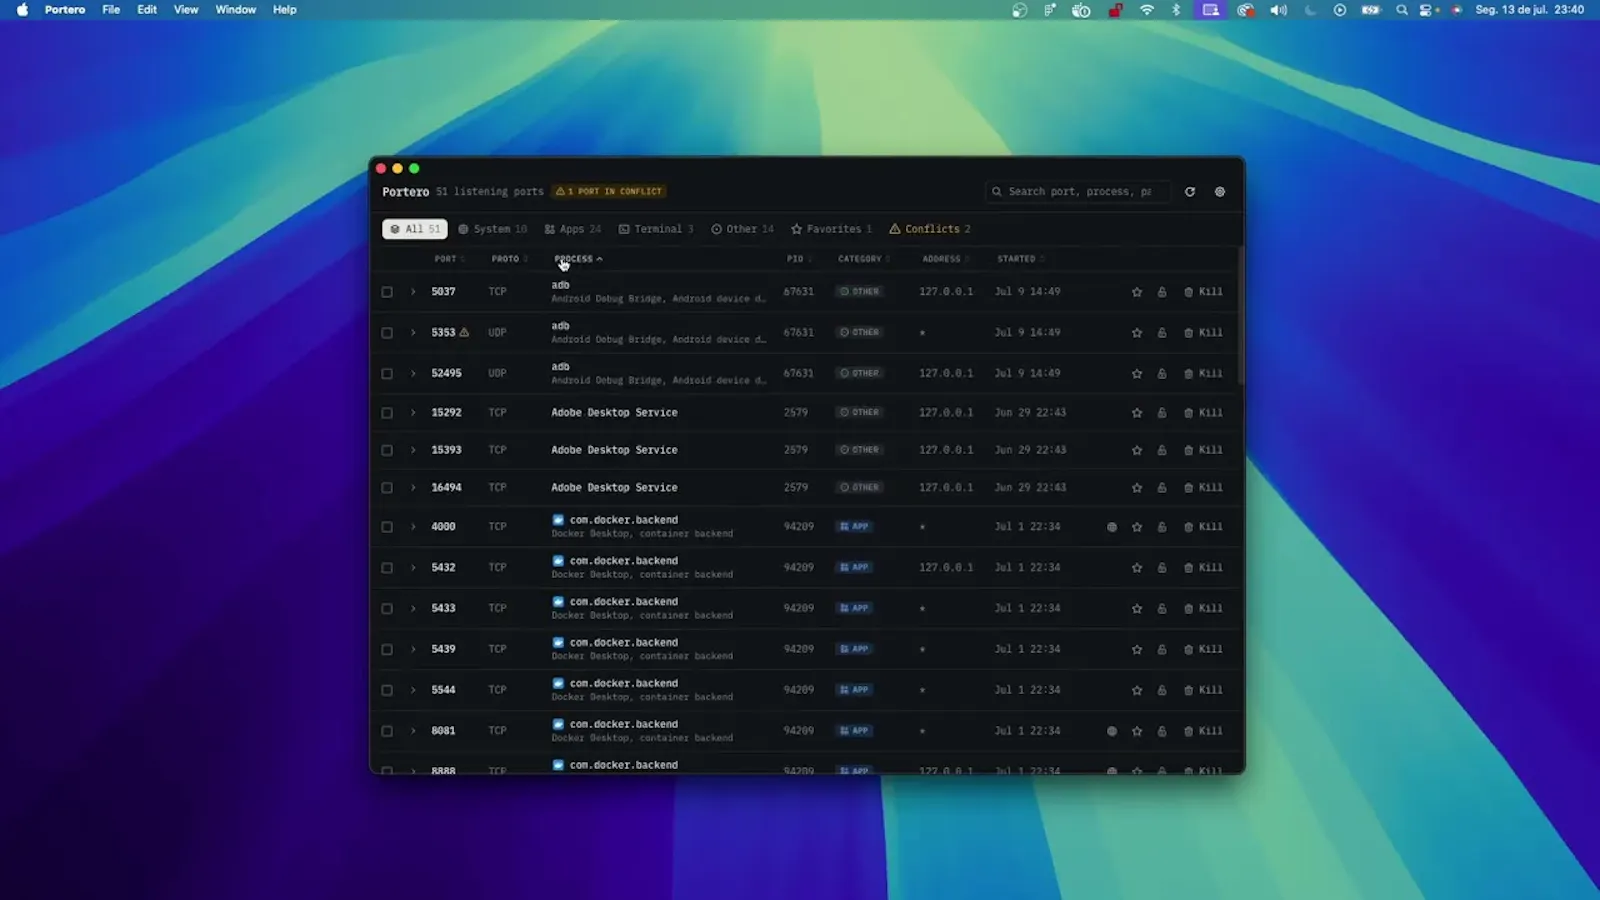
Task: Star the port 15292 Adobe Desktop Service row
Action: (x=1137, y=413)
